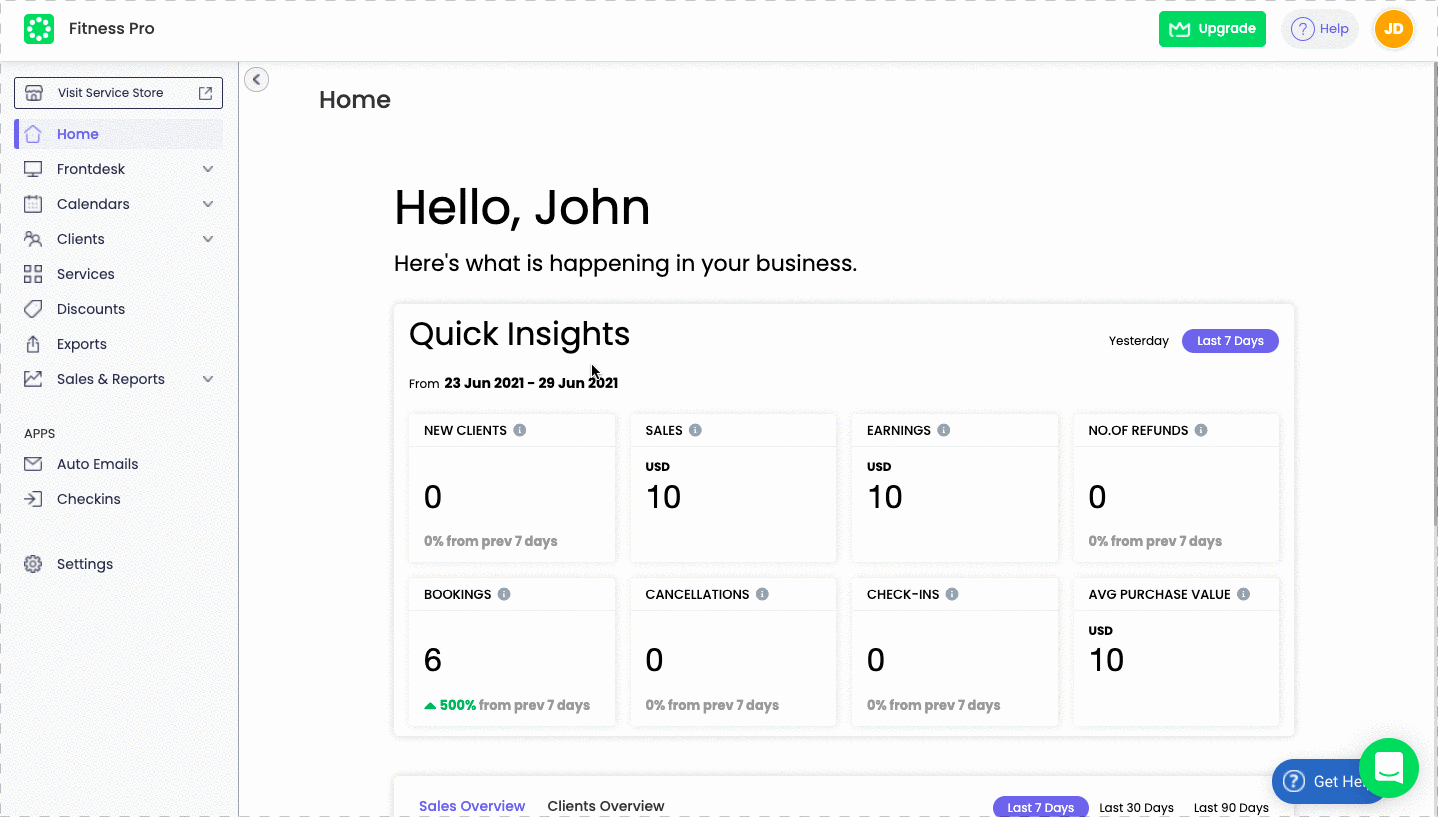The width and height of the screenshot is (1438, 817).
Task: Expand the Frontdesk menu chevron
Action: (208, 169)
